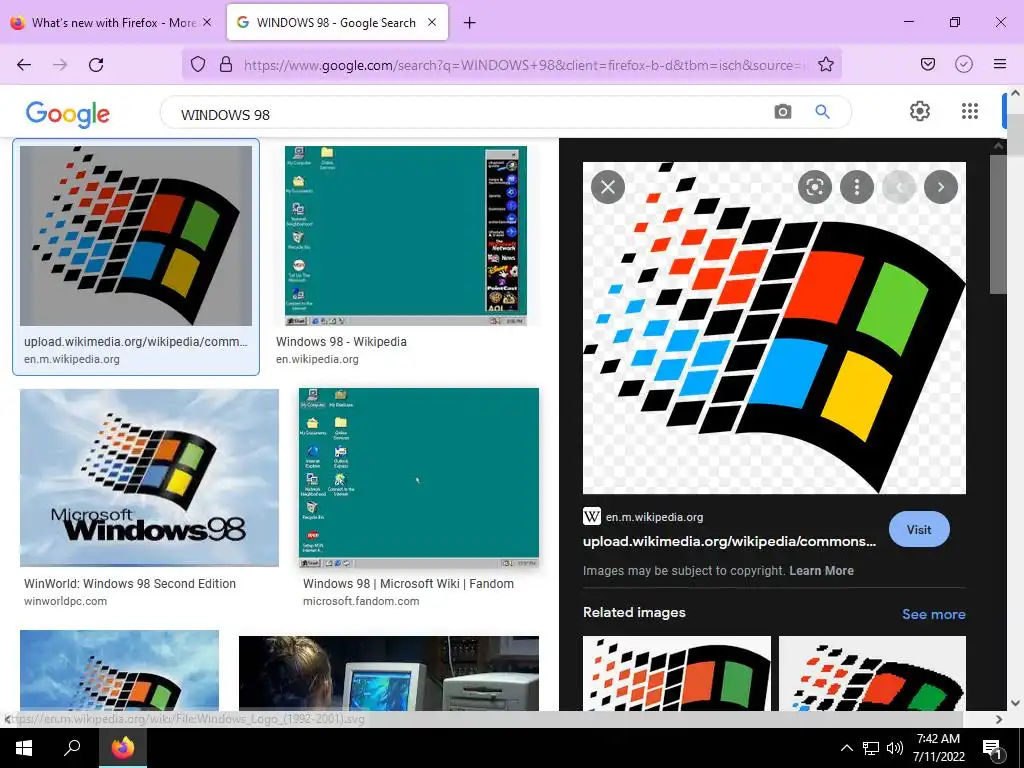The width and height of the screenshot is (1024, 768).
Task: Open the first related image thumbnail
Action: 677,673
